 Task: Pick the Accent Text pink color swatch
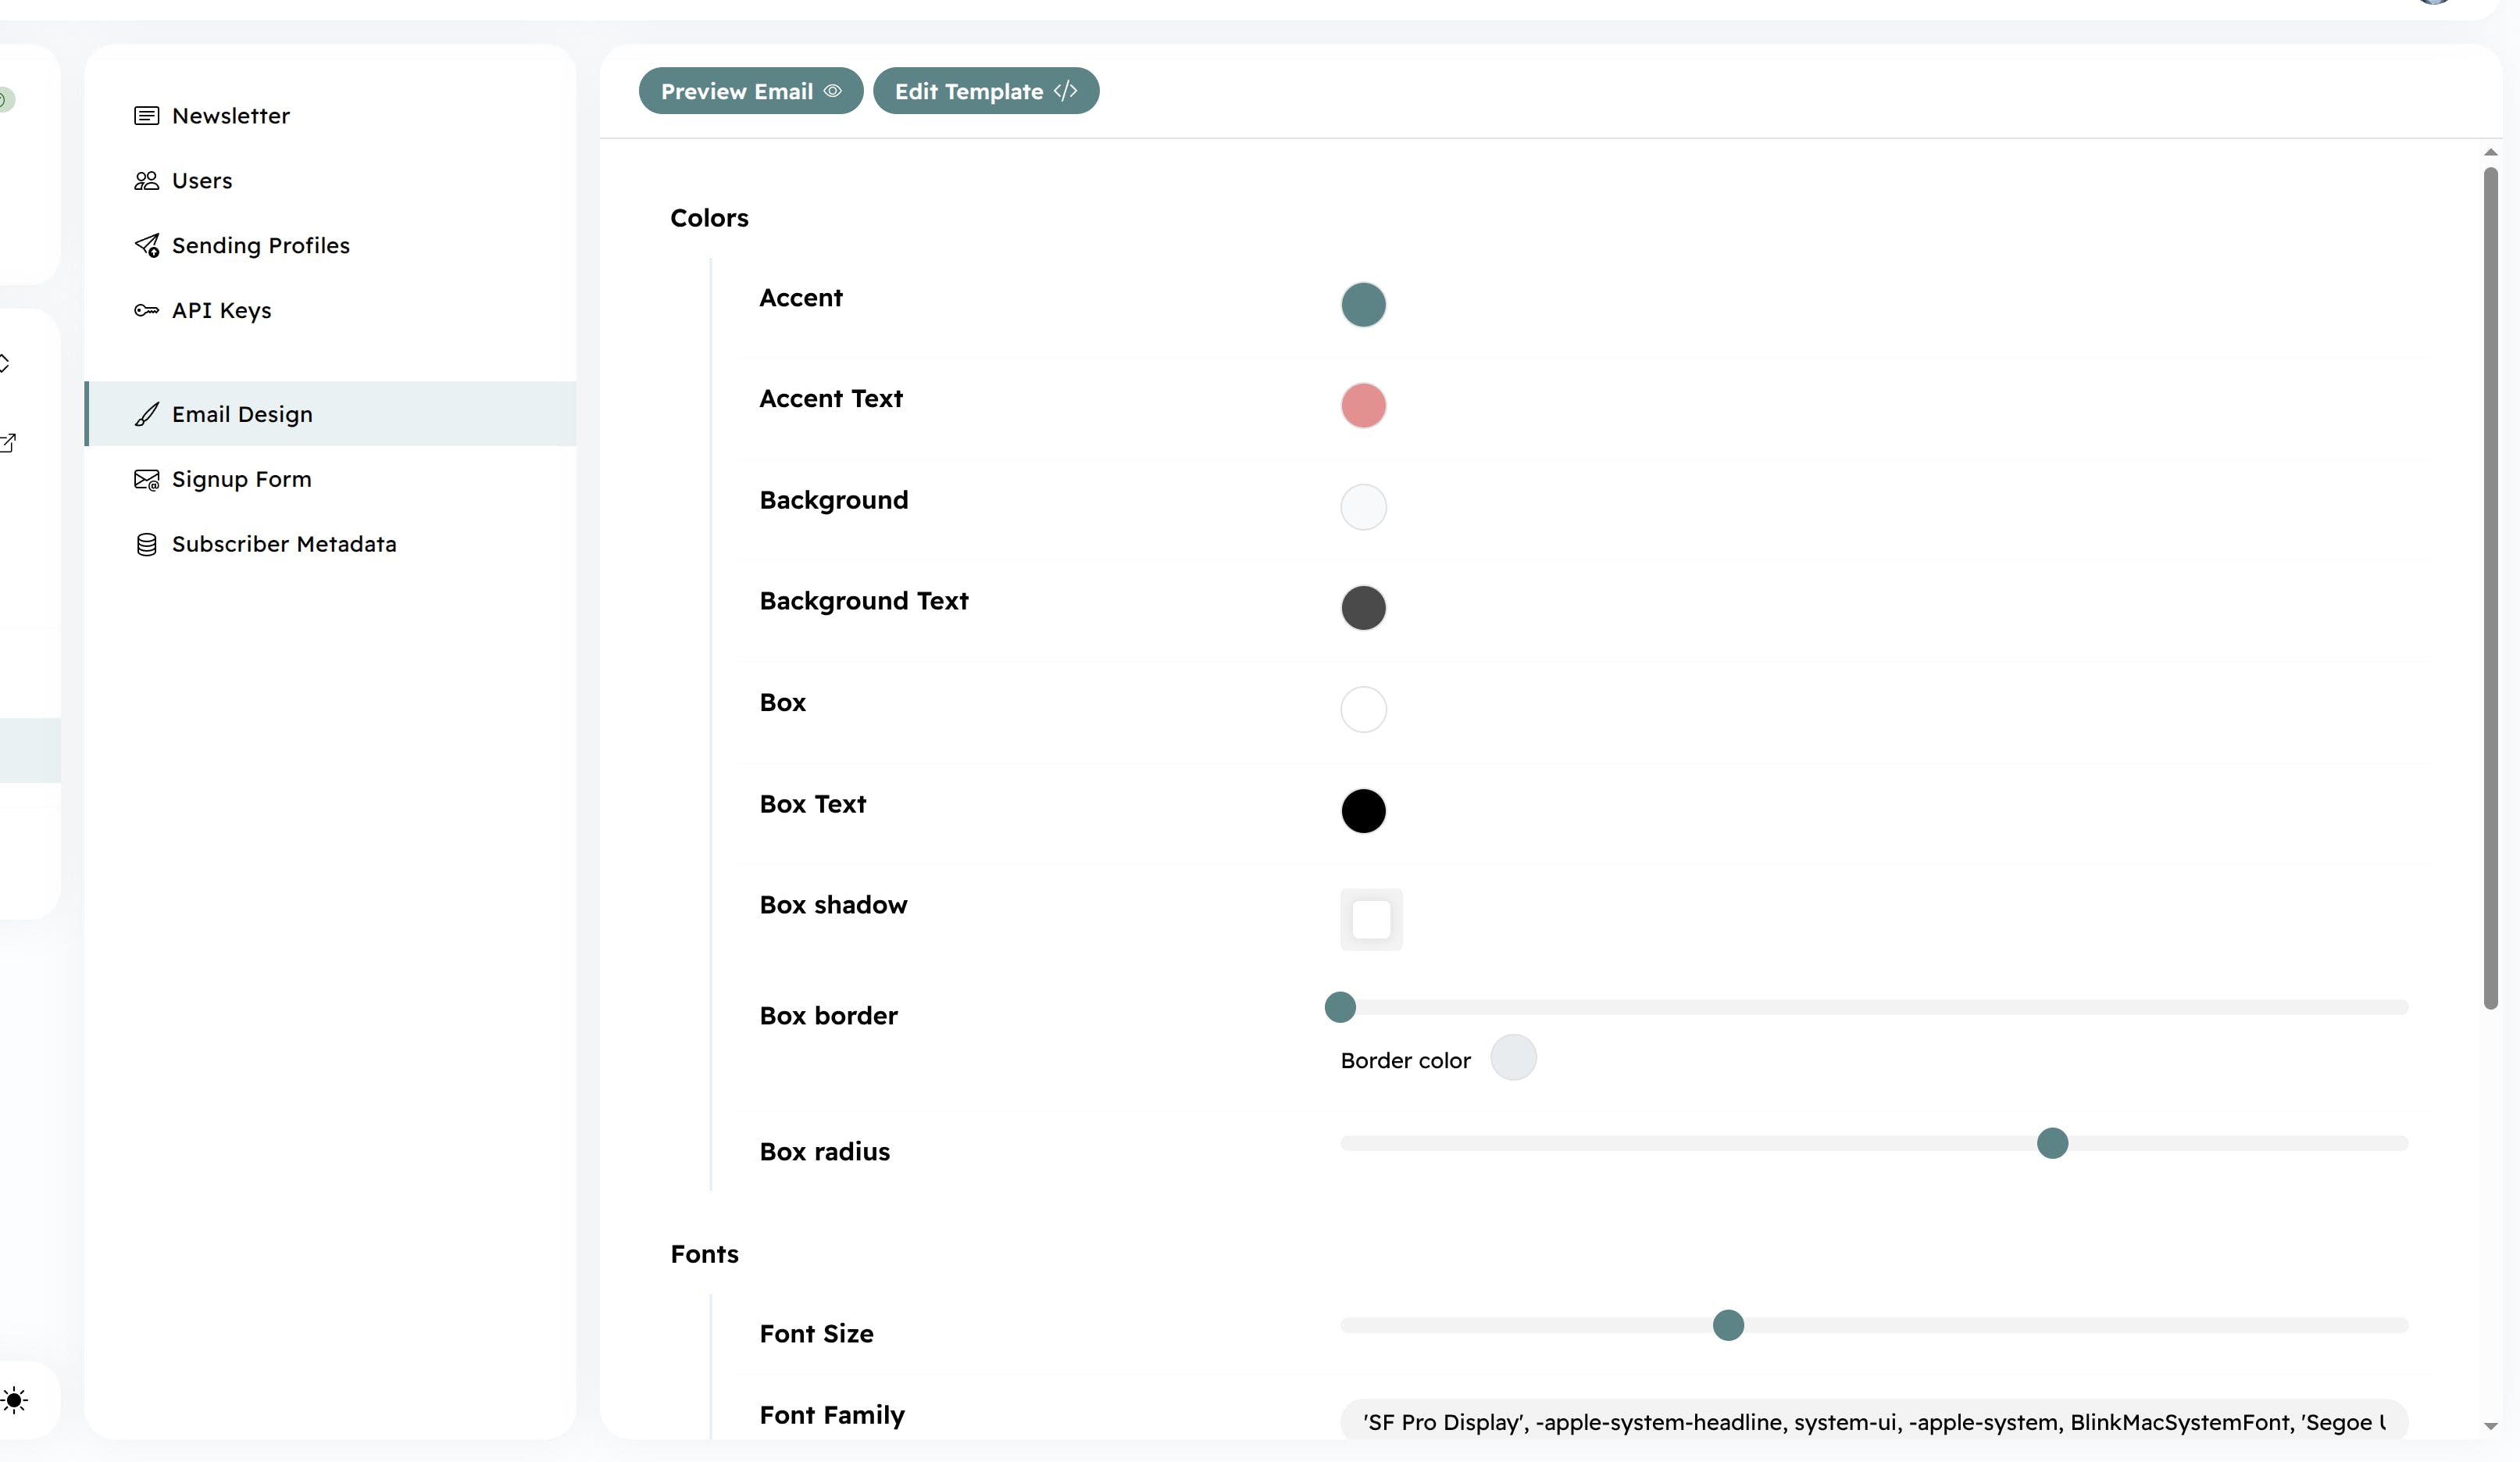pos(1363,406)
